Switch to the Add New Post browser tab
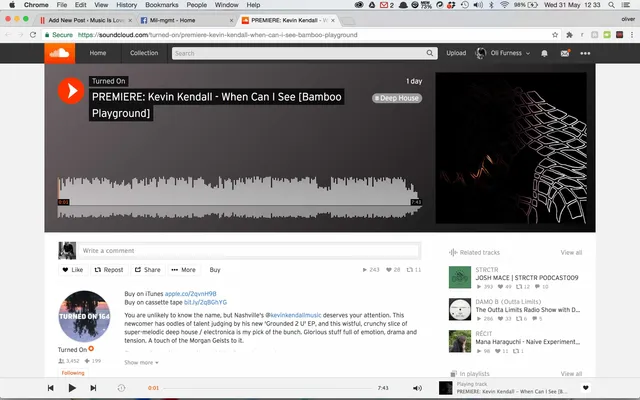 pos(86,20)
